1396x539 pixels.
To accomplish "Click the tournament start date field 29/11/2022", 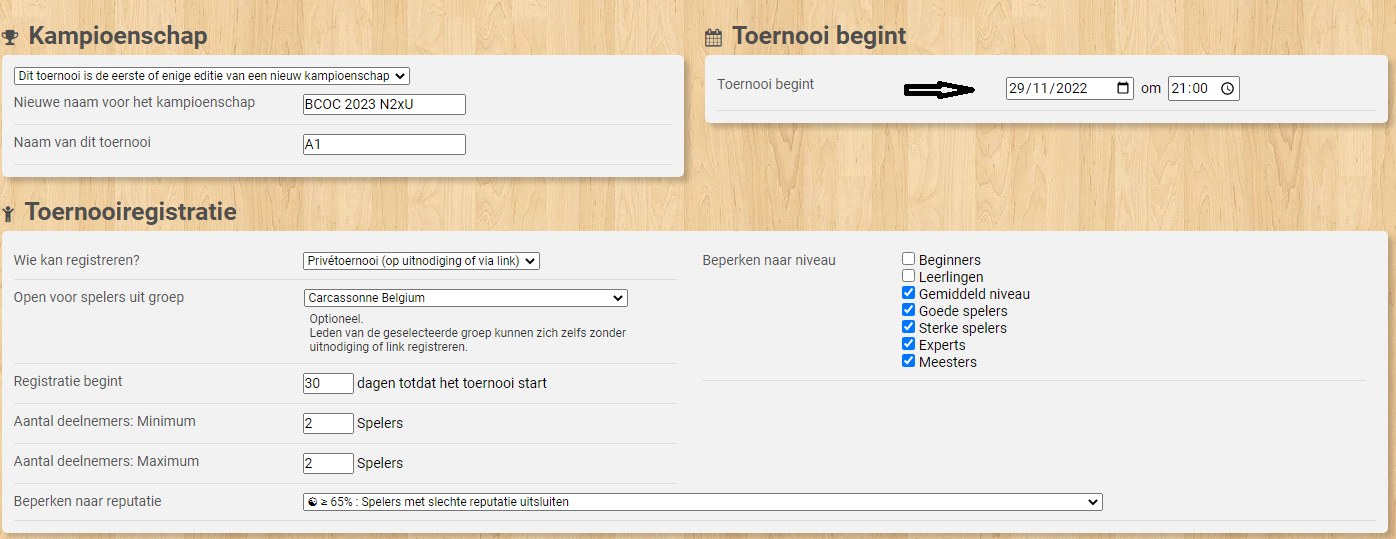I will tap(1070, 88).
